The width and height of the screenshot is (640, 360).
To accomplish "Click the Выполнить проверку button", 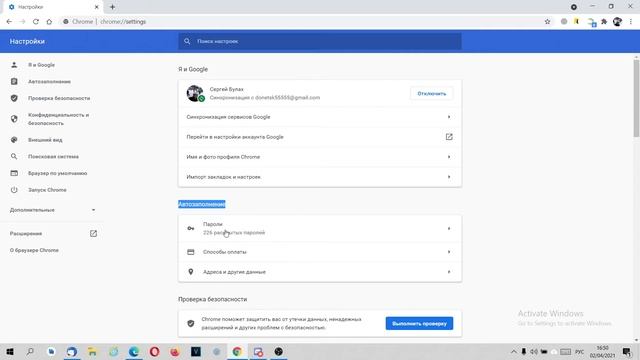I will tap(419, 324).
